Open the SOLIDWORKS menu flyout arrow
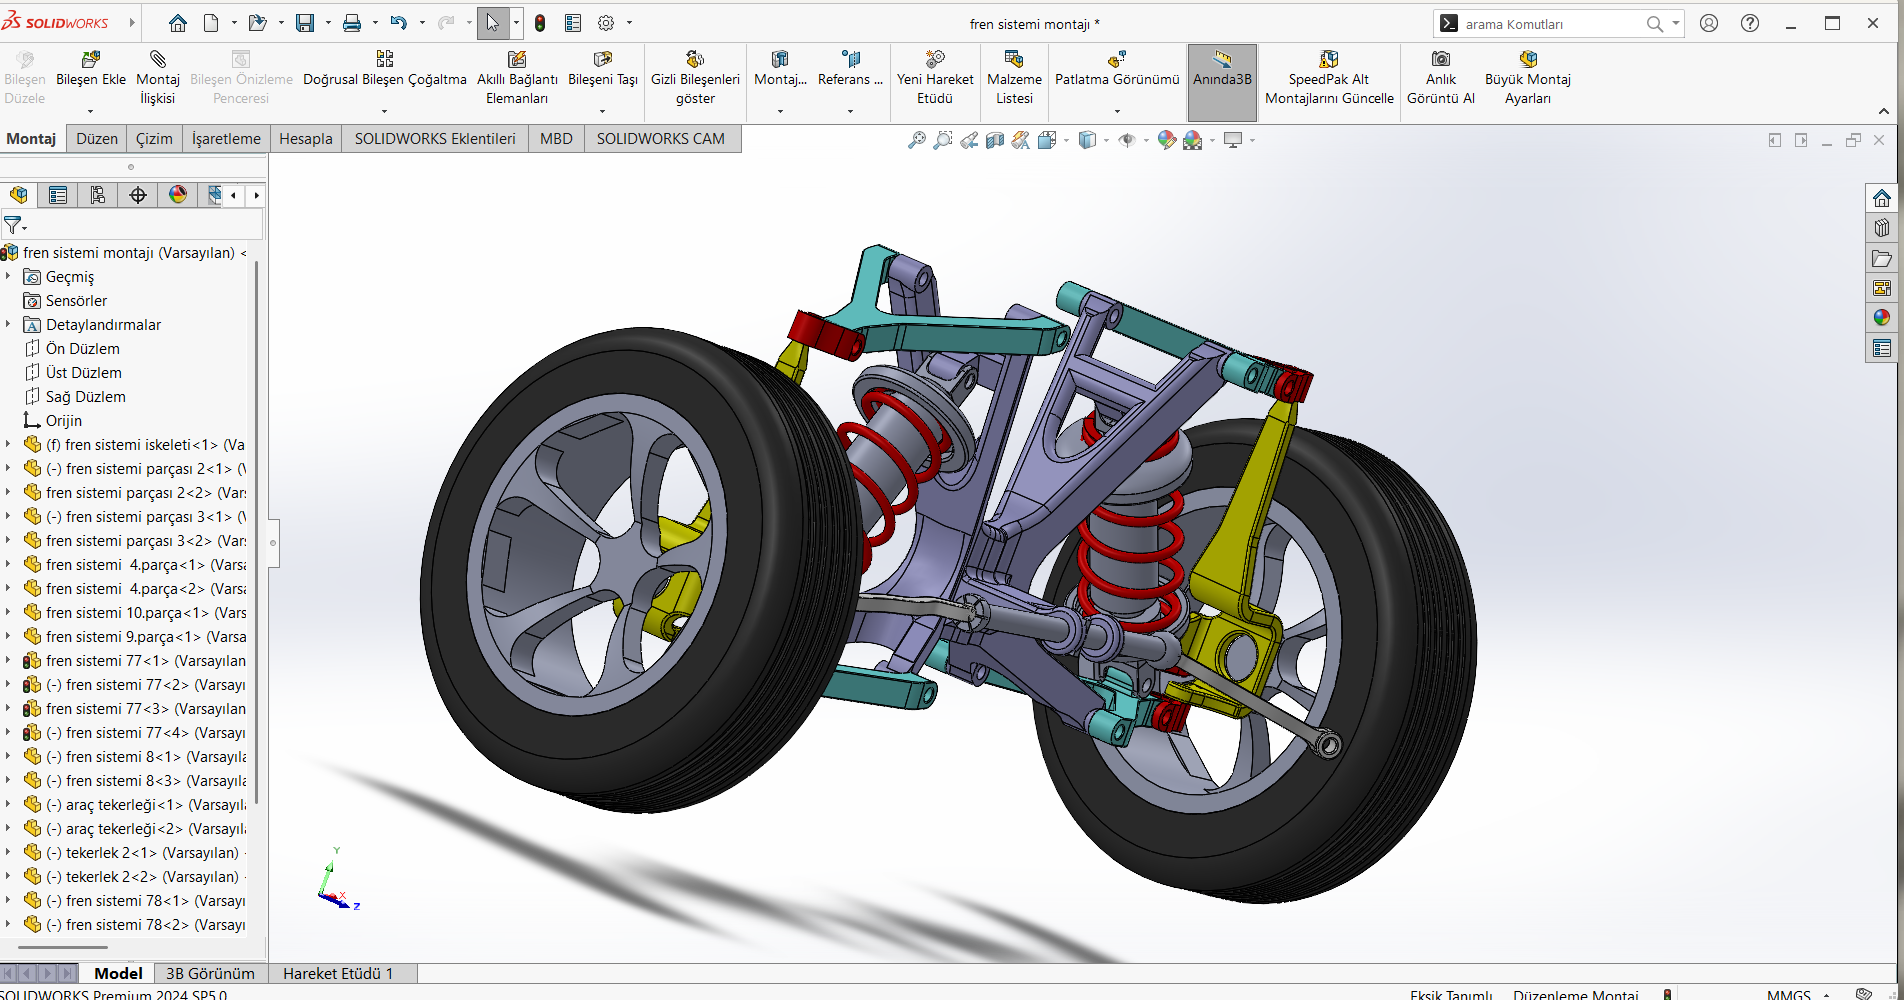 point(131,22)
